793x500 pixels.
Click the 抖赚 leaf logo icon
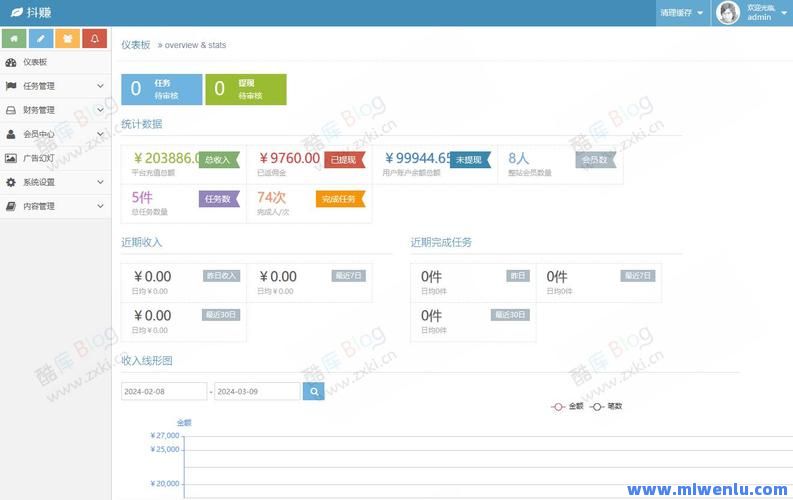[x=17, y=12]
